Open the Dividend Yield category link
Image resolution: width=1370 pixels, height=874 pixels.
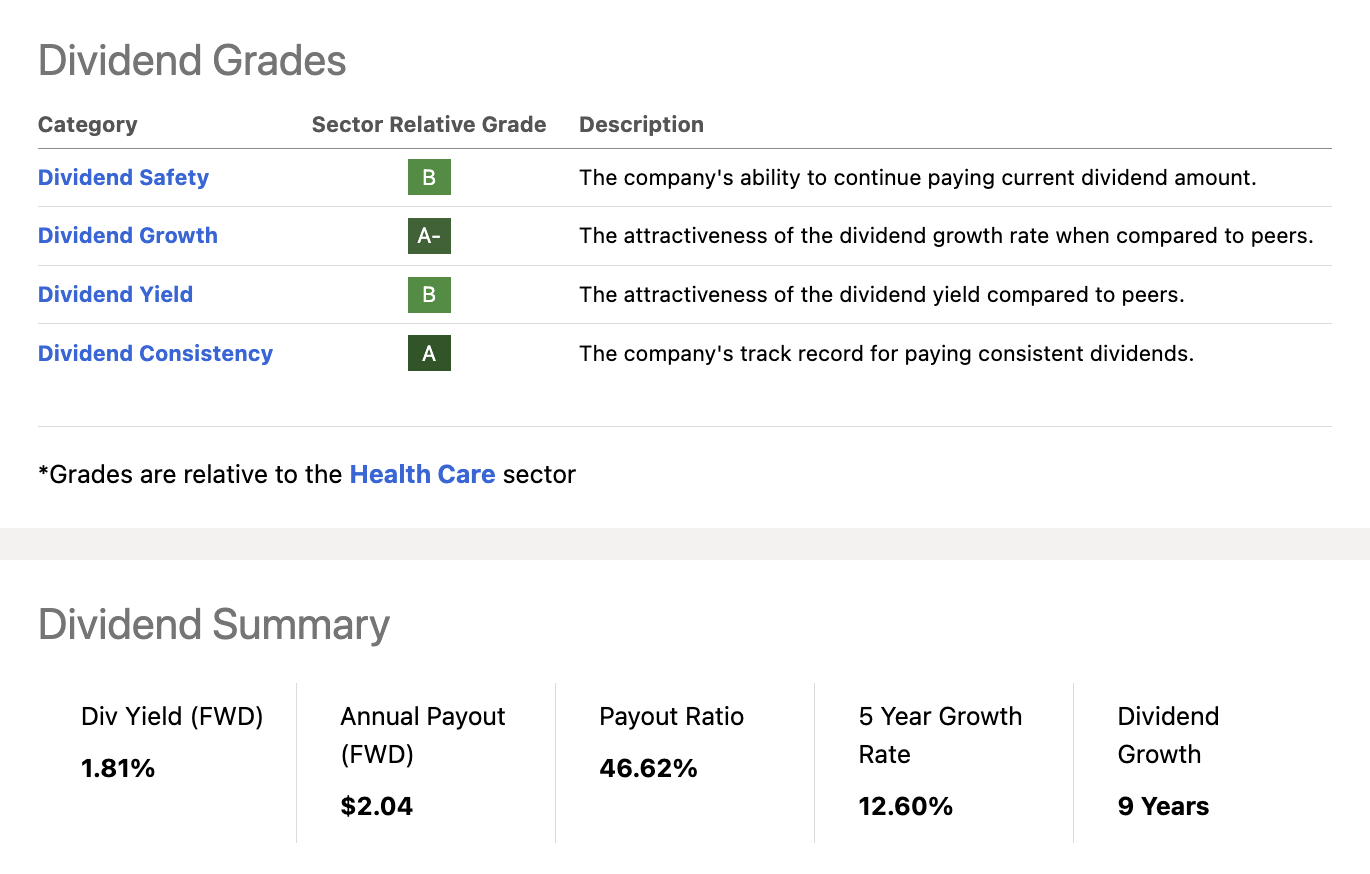[x=115, y=294]
